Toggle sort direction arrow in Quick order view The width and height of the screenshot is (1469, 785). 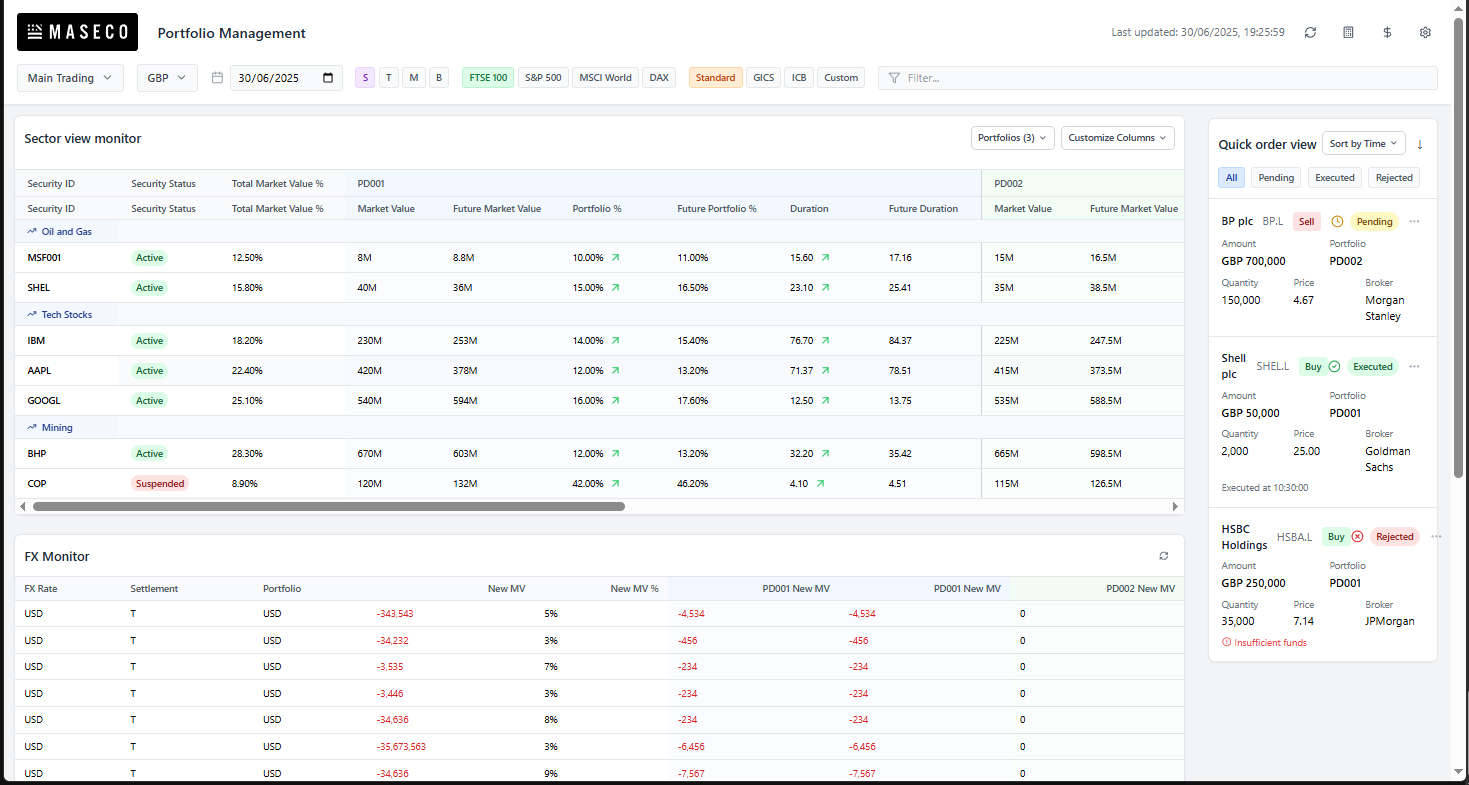1420,144
